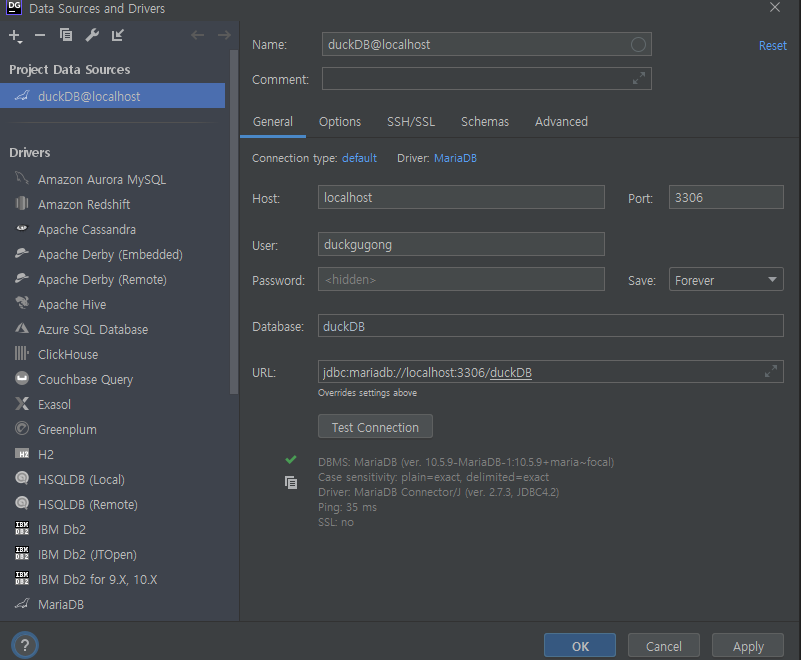Select IBM Db2 for 9.X, 10.X driver
The image size is (801, 660).
114,580
